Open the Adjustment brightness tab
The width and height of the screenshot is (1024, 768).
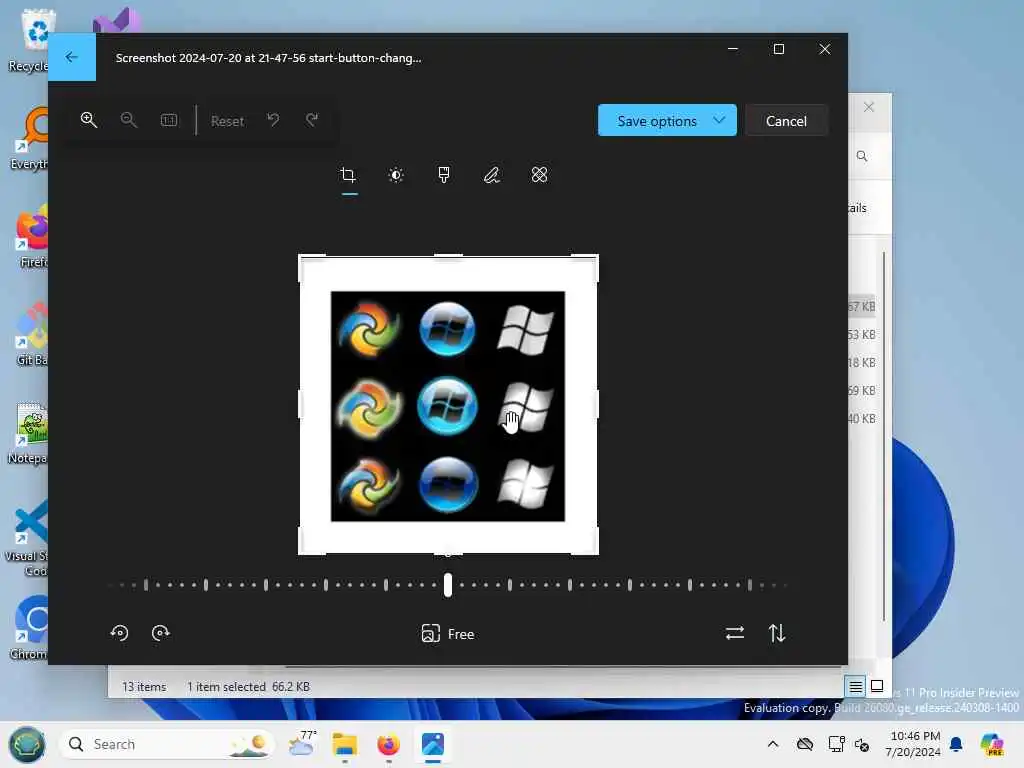pyautogui.click(x=396, y=175)
